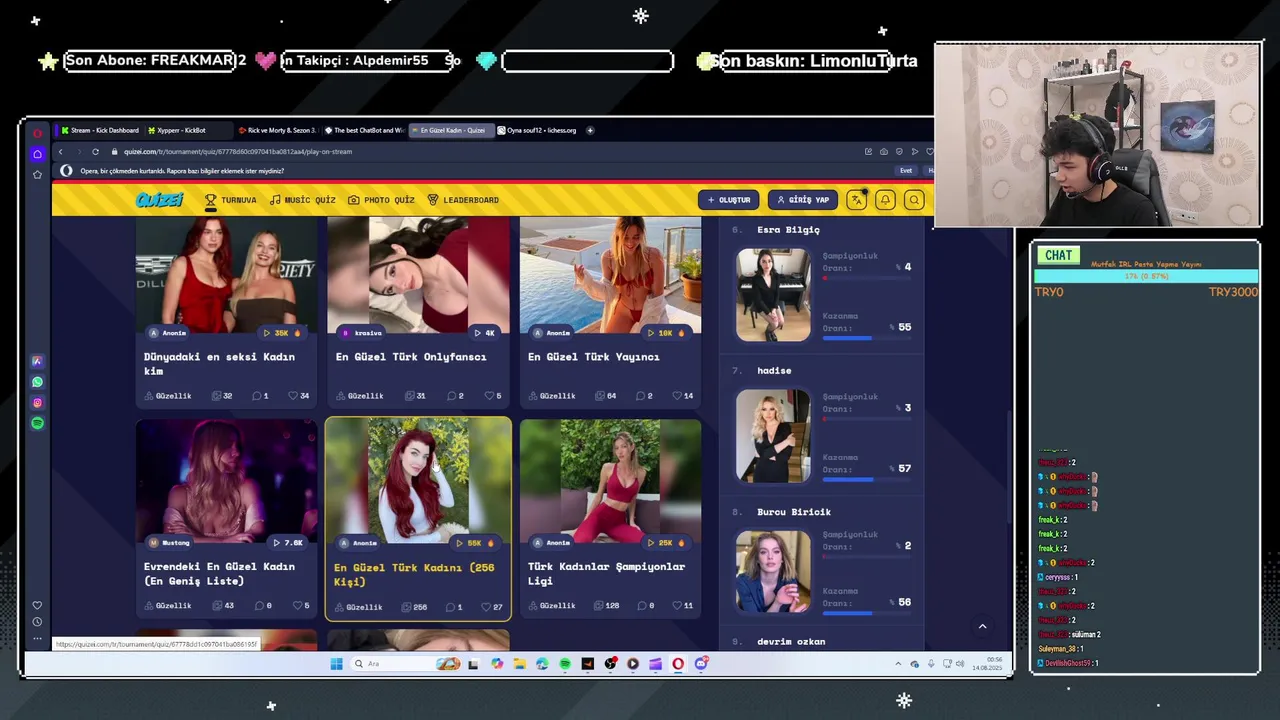Open the notifications bell icon
The width and height of the screenshot is (1280, 720).
tap(885, 200)
